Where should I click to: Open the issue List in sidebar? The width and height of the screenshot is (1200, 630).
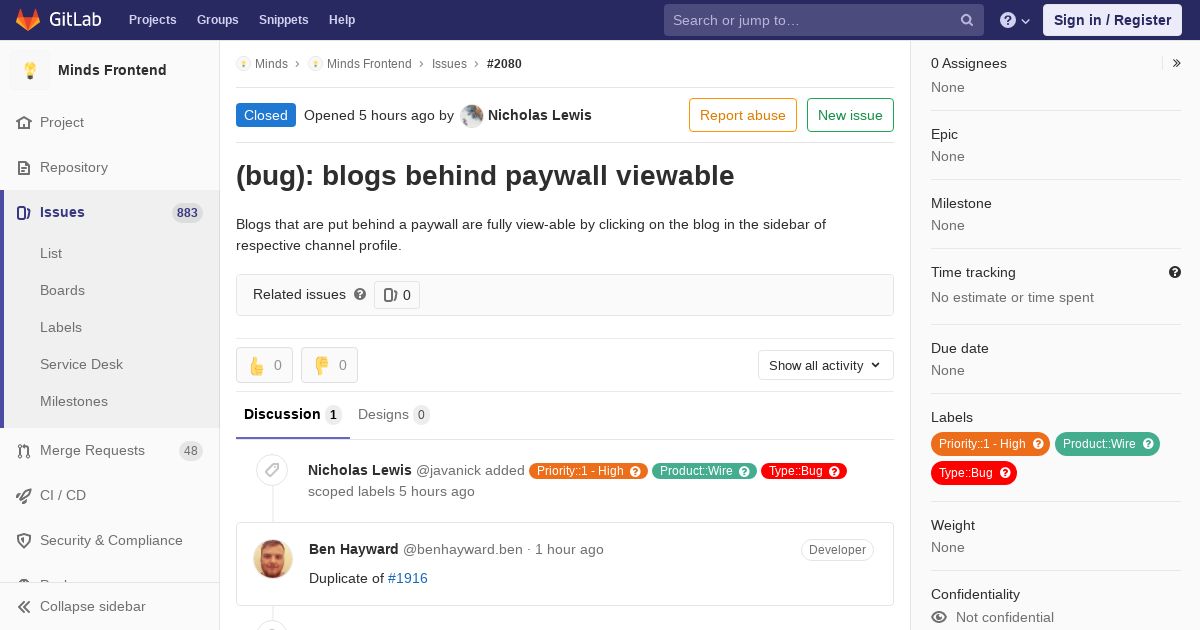[51, 253]
